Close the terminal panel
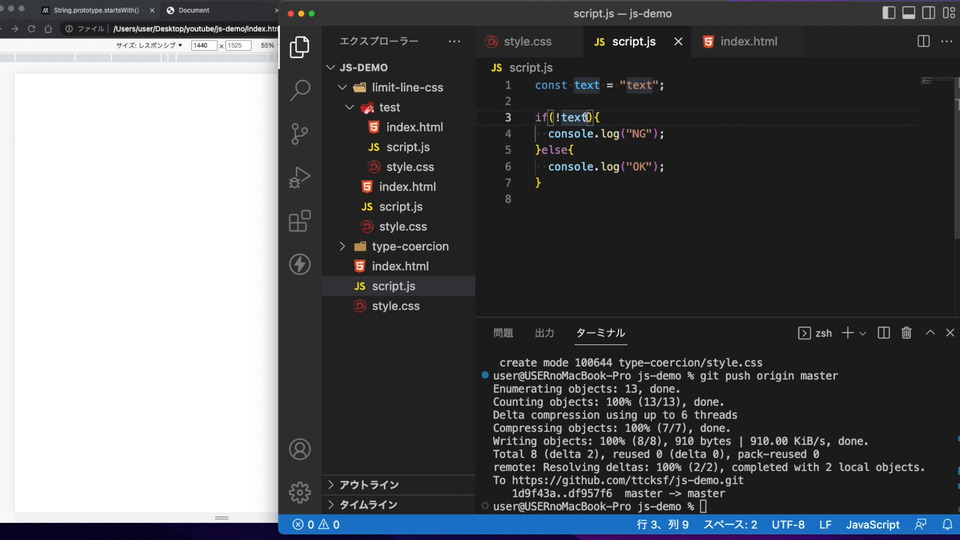The image size is (960, 540). click(950, 332)
